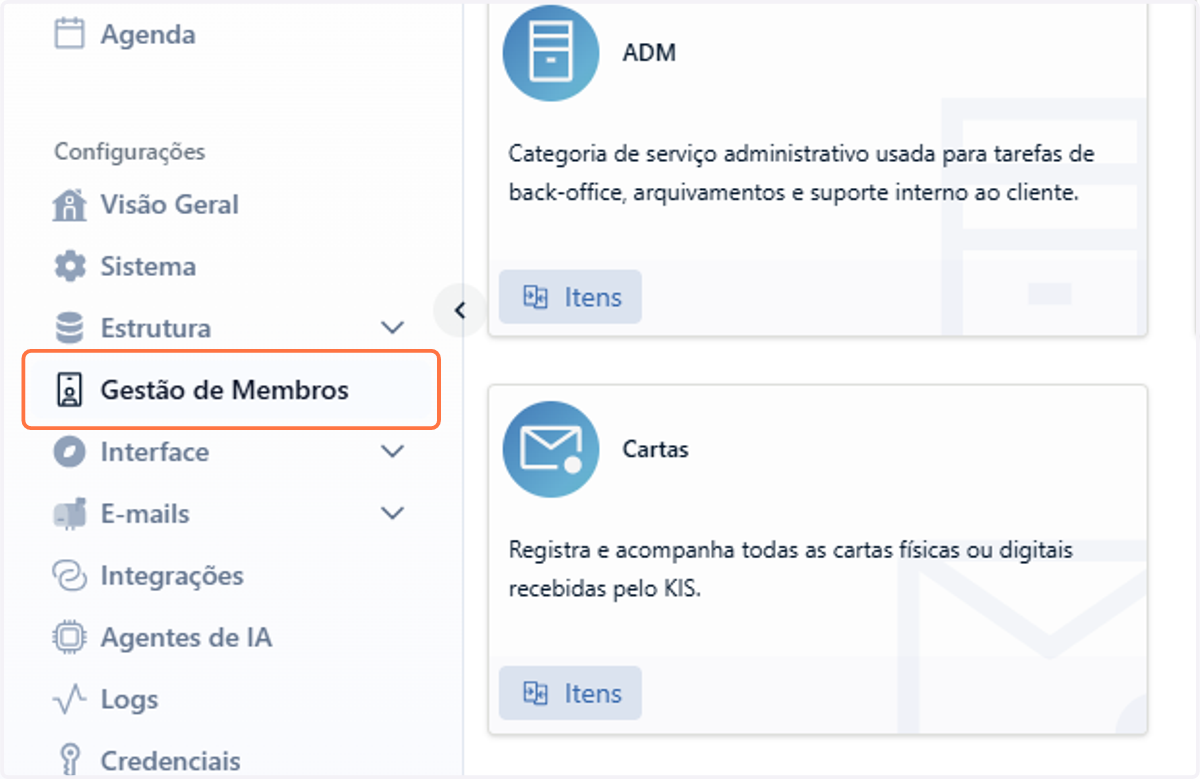This screenshot has width=1200, height=779.
Task: Click the Logs pulse icon
Action: (69, 700)
